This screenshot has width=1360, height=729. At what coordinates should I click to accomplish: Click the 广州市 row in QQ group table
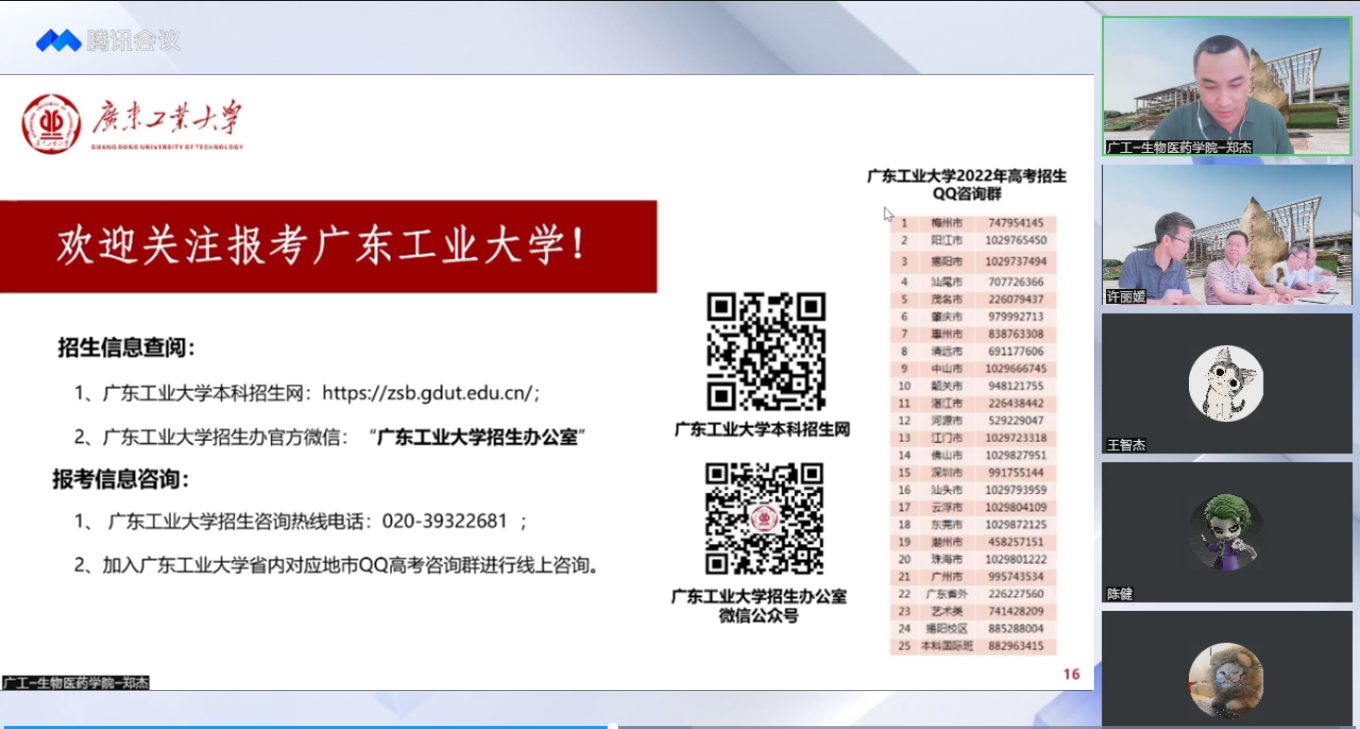pyautogui.click(x=972, y=576)
